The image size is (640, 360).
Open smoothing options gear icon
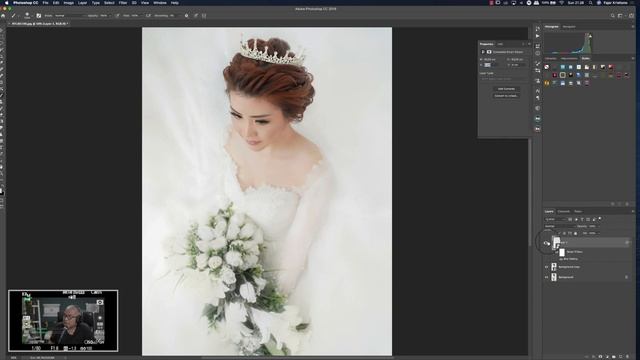(x=187, y=16)
